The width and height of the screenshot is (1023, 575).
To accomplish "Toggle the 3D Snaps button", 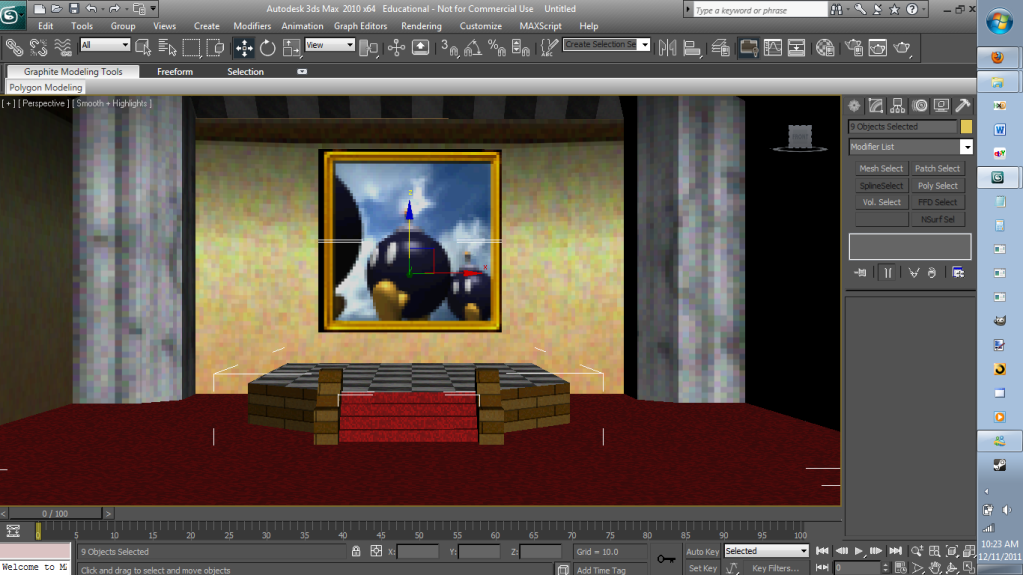I will (x=449, y=47).
